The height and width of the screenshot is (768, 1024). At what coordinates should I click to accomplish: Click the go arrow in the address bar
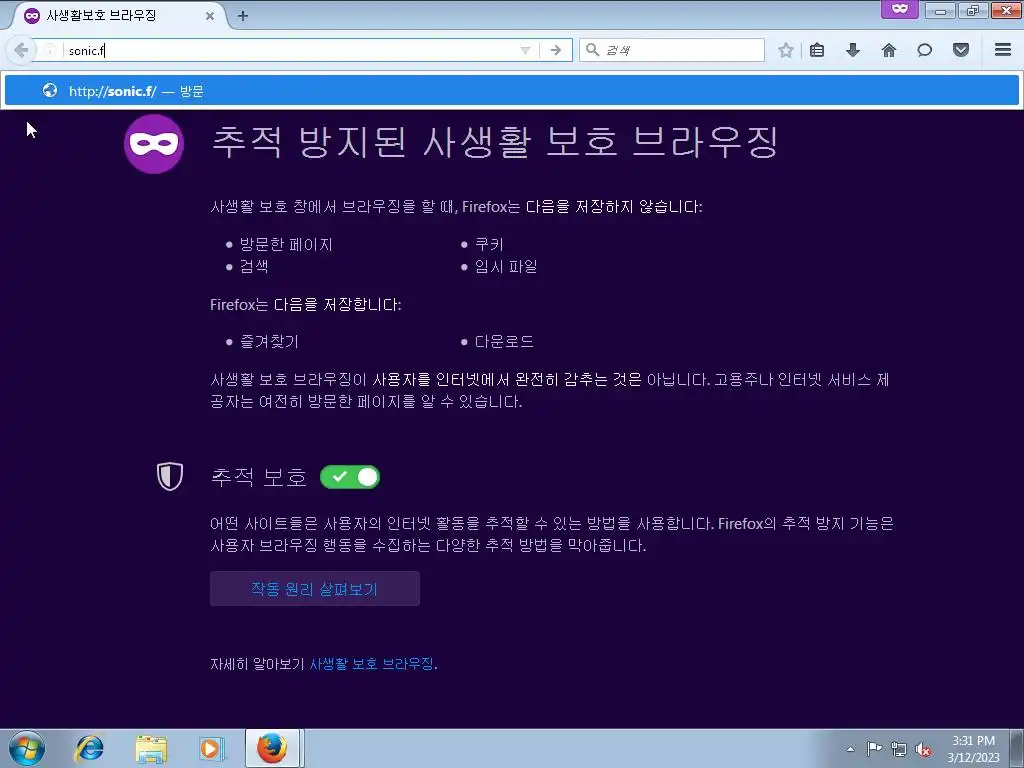point(556,50)
